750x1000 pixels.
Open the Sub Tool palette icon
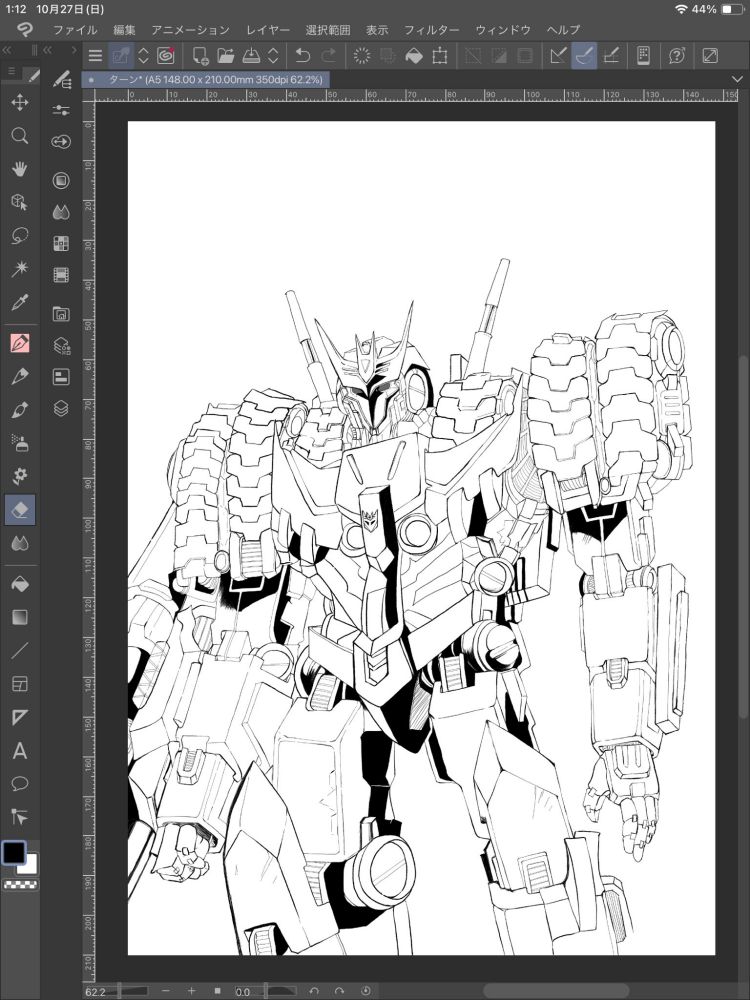(x=61, y=79)
